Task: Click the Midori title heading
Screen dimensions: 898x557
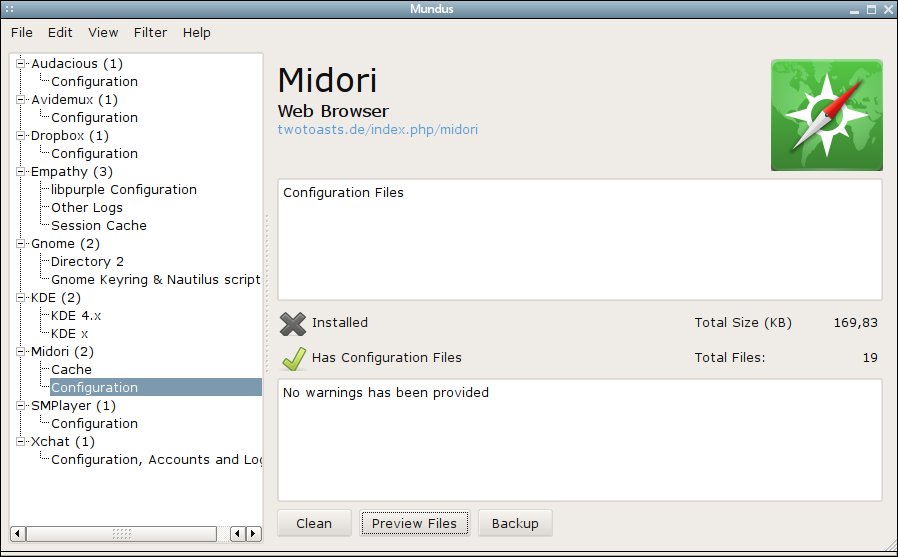Action: [328, 80]
